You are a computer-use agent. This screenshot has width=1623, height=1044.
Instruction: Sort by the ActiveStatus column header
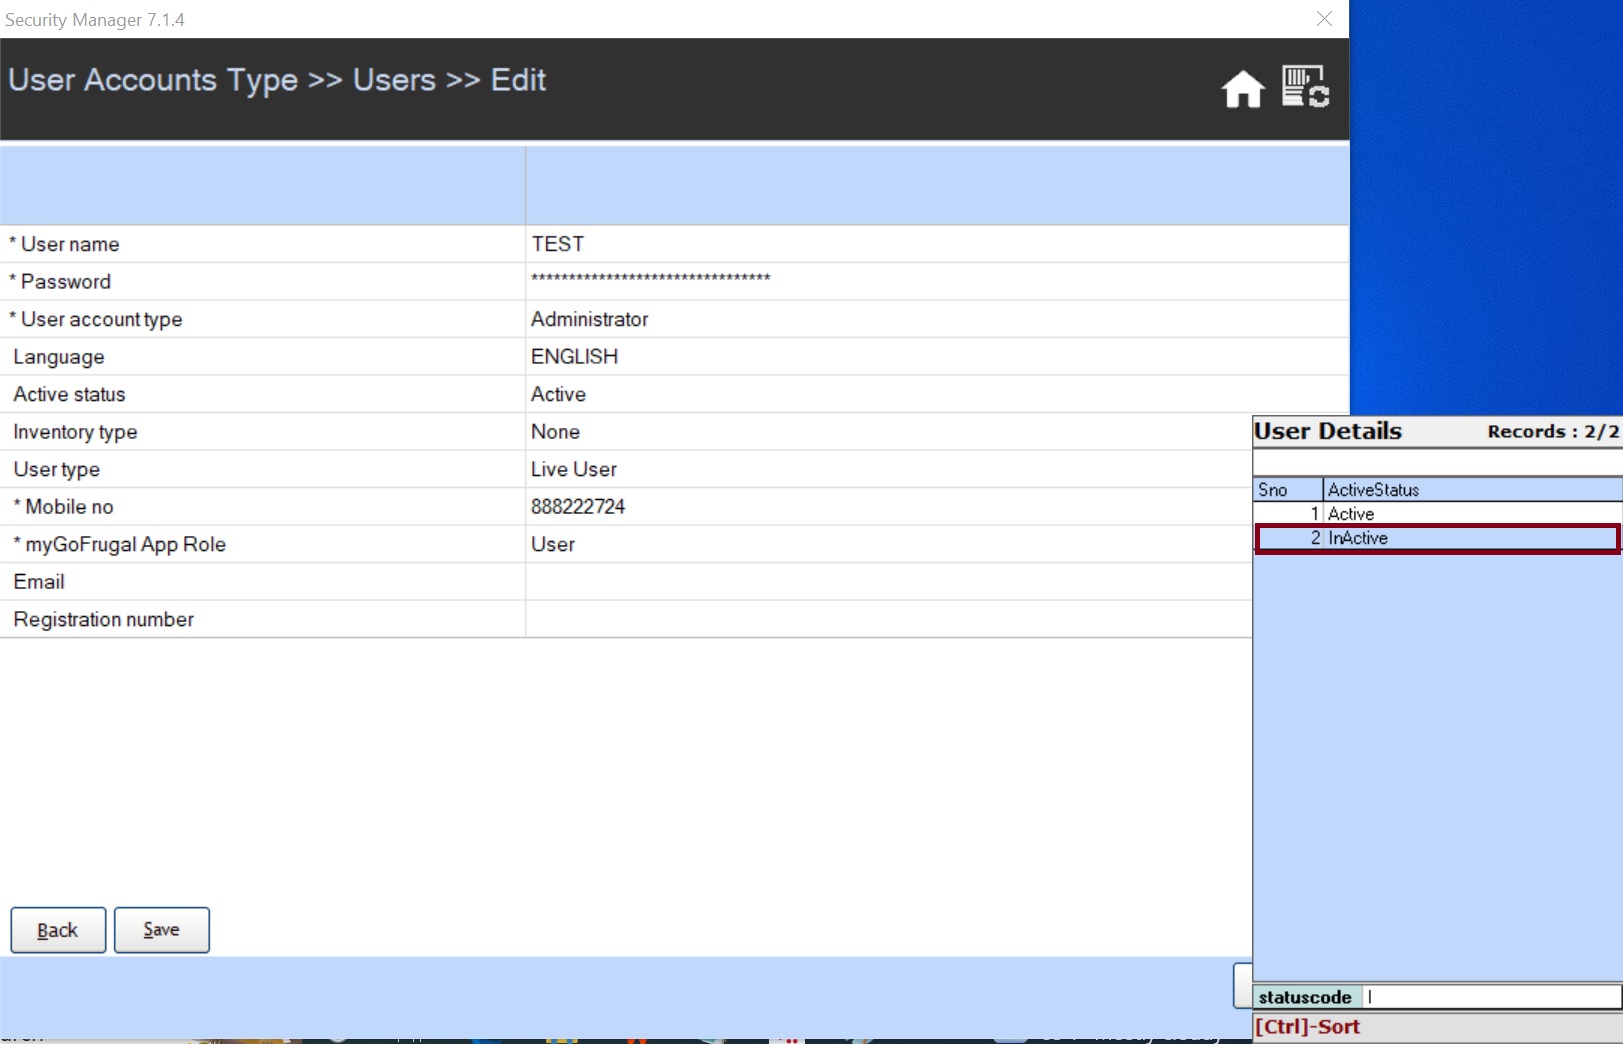coord(1472,489)
